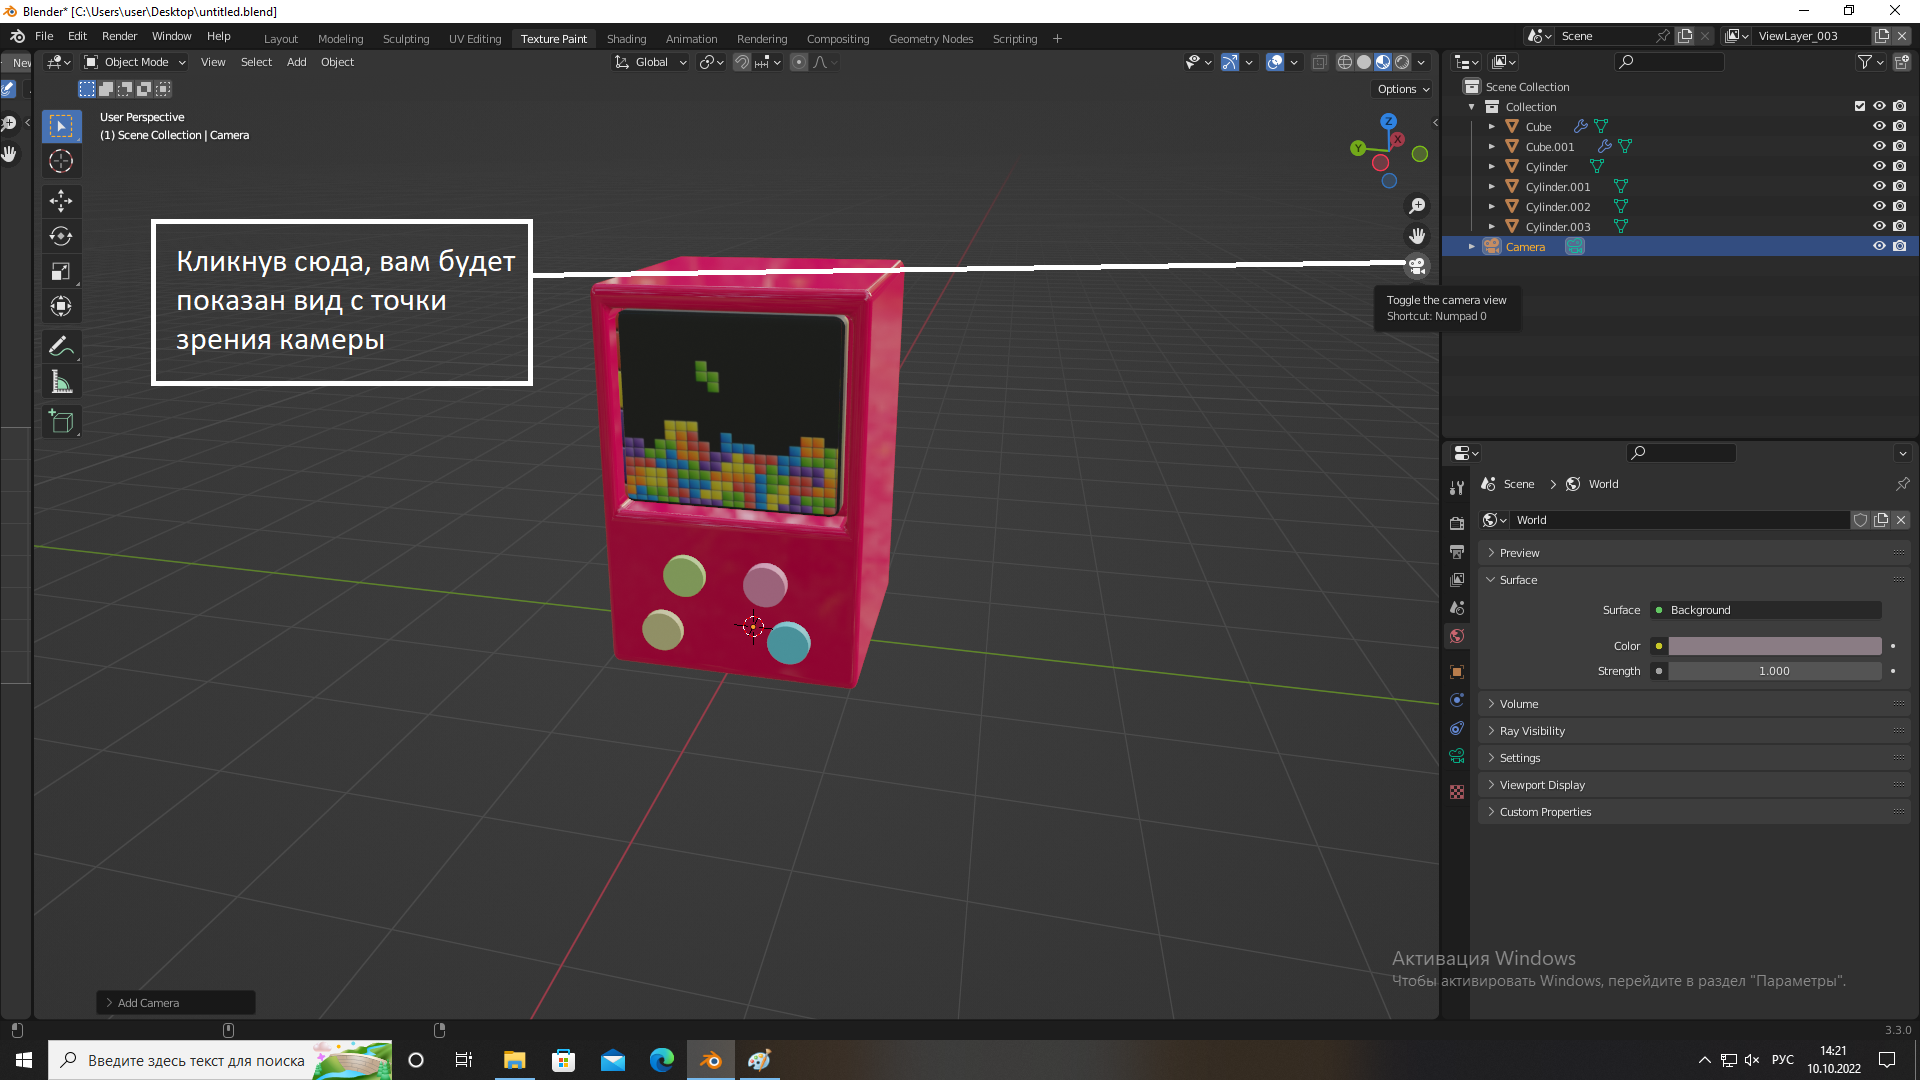The width and height of the screenshot is (1920, 1080).
Task: Switch to the Shading workspace tab
Action: pyautogui.click(x=626, y=39)
